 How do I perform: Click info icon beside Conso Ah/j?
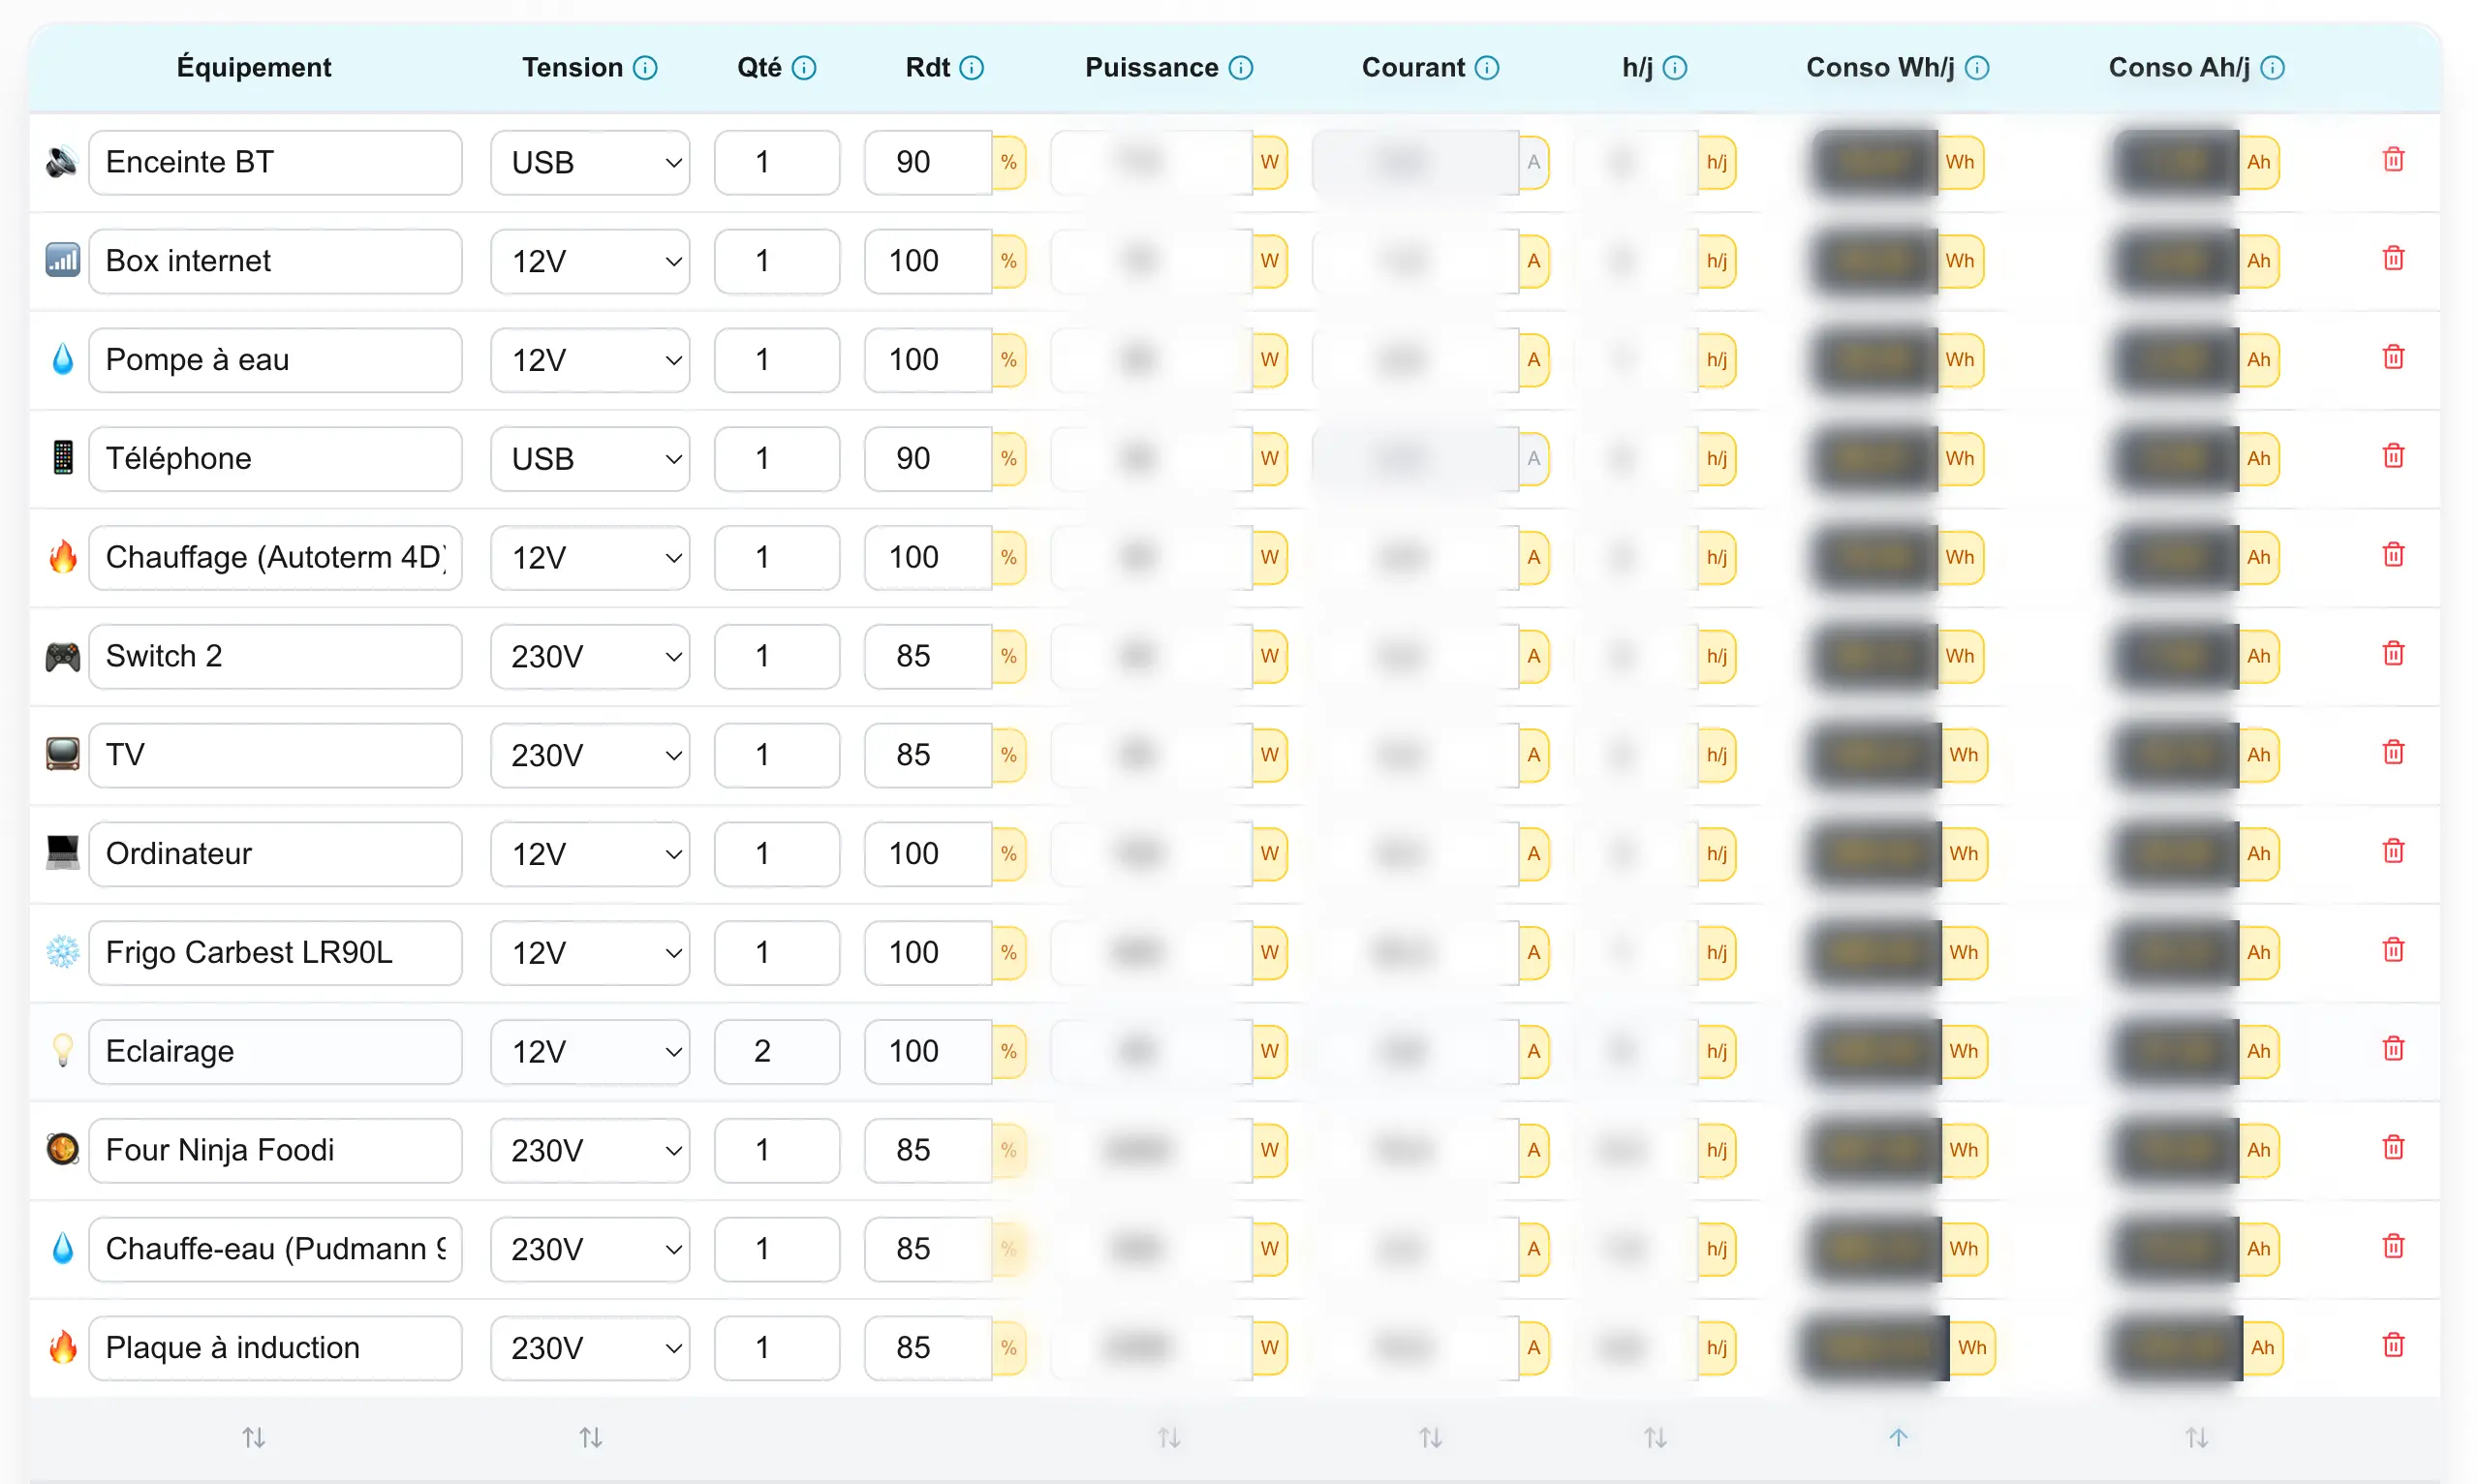coord(2272,68)
